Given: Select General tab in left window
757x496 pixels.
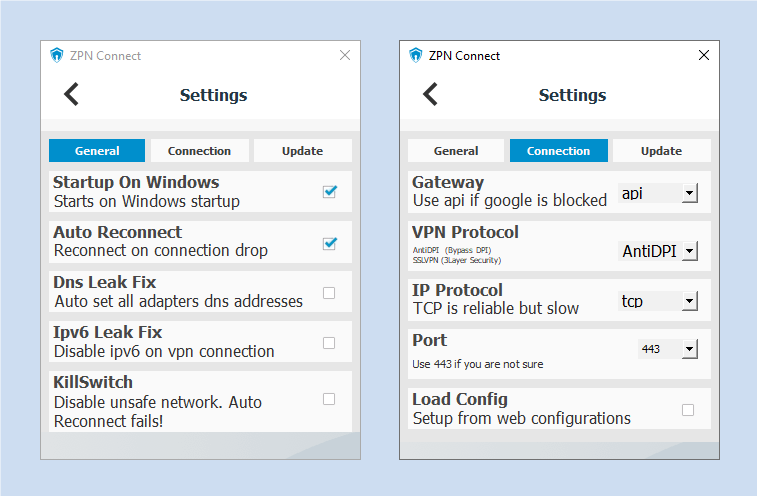Looking at the screenshot, I should (97, 151).
